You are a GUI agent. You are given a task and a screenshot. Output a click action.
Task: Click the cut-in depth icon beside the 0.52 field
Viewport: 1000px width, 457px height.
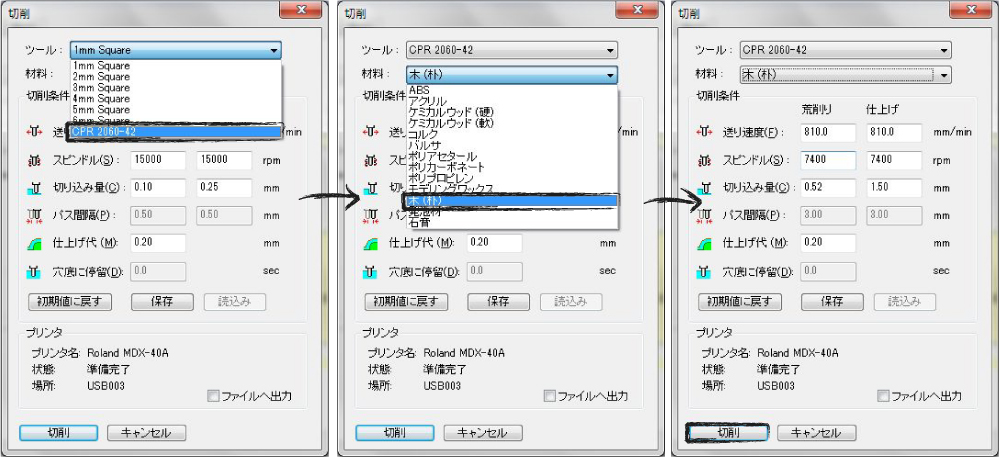point(707,187)
